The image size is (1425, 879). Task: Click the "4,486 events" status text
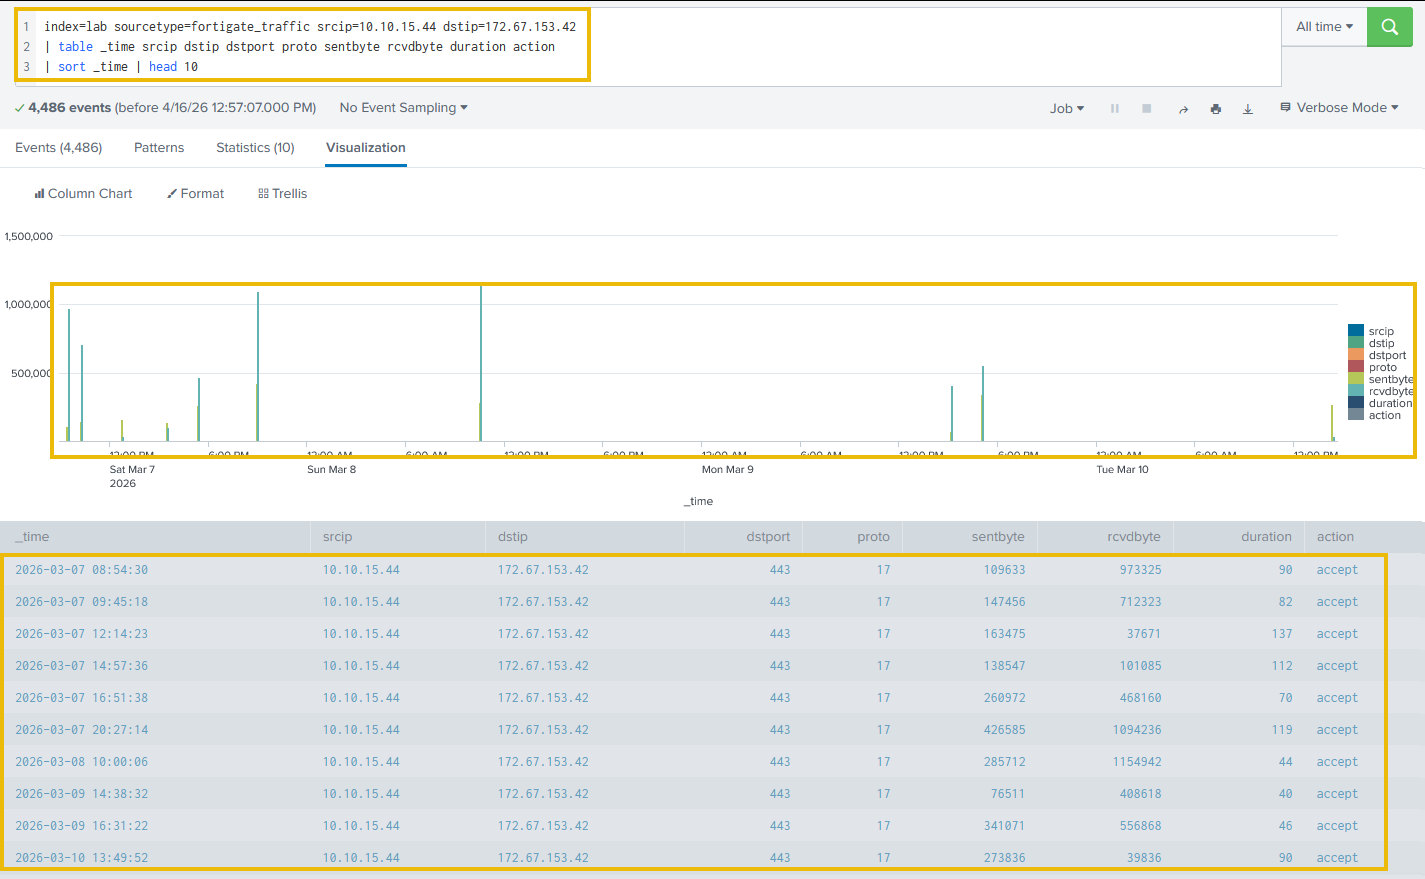pyautogui.click(x=69, y=108)
